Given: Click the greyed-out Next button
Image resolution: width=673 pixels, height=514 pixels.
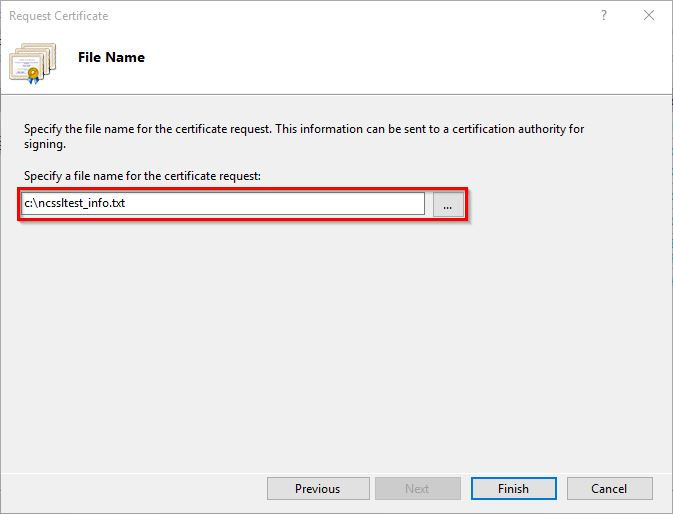Looking at the screenshot, I should click(417, 489).
